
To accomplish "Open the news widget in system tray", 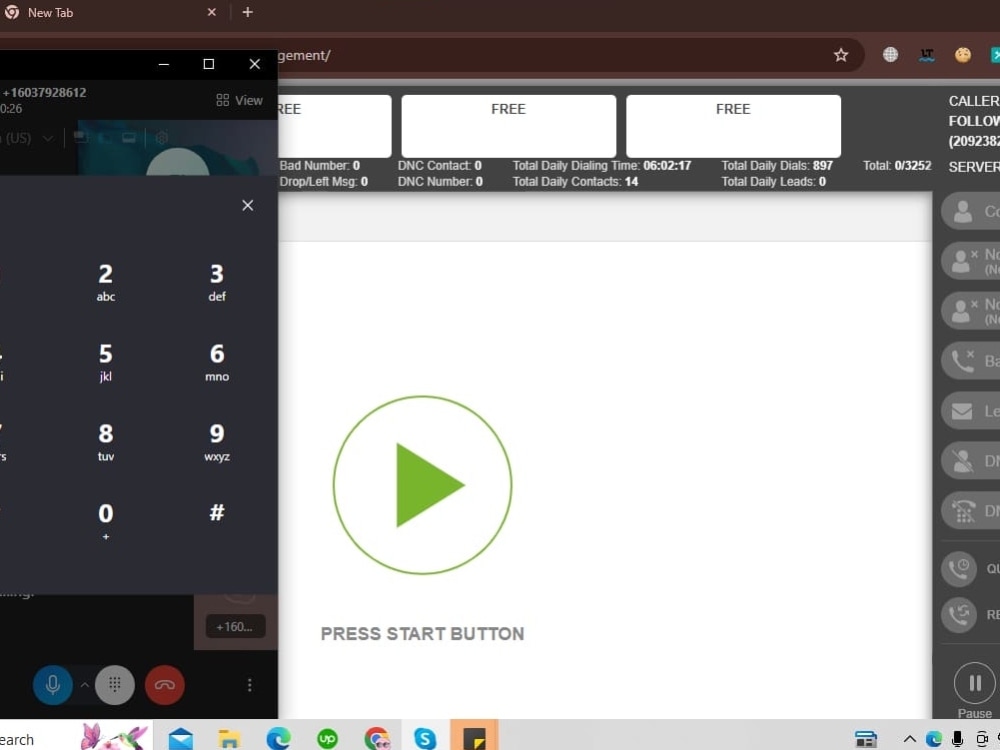I will pyautogui.click(x=865, y=739).
